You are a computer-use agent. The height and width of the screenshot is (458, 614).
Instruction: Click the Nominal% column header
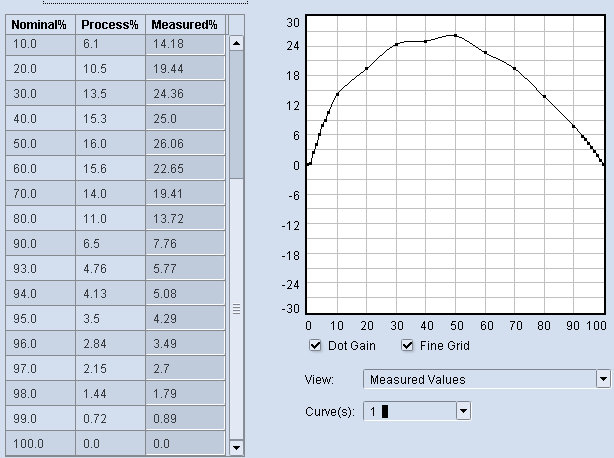[x=40, y=25]
